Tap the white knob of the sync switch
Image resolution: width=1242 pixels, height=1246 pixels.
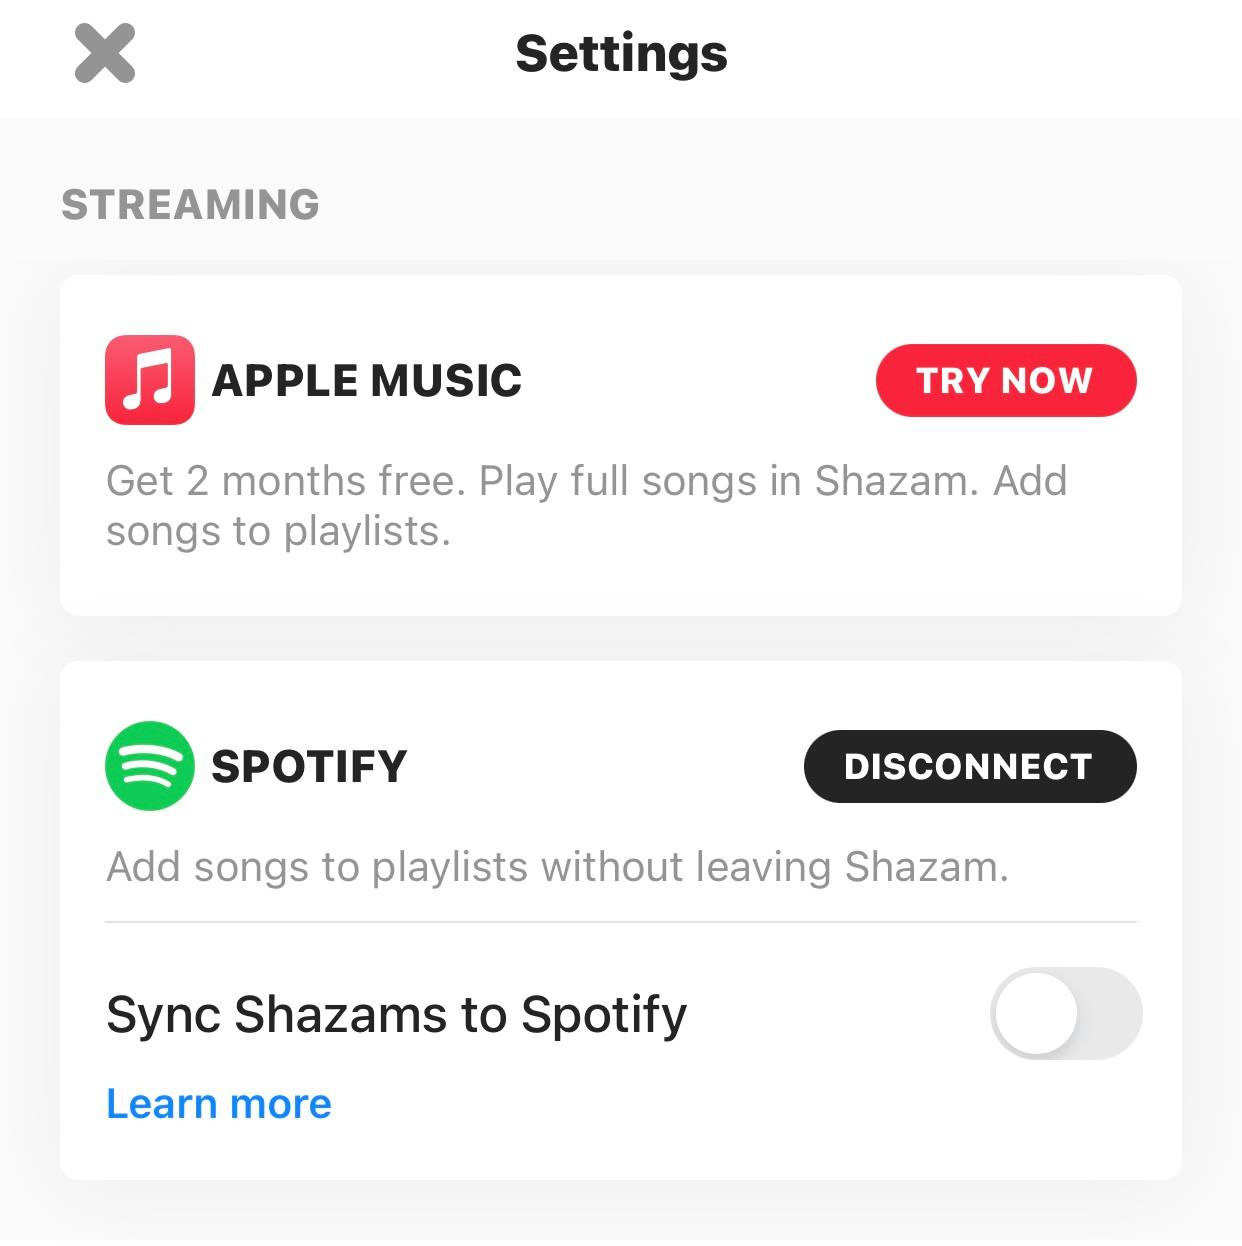point(1036,1013)
